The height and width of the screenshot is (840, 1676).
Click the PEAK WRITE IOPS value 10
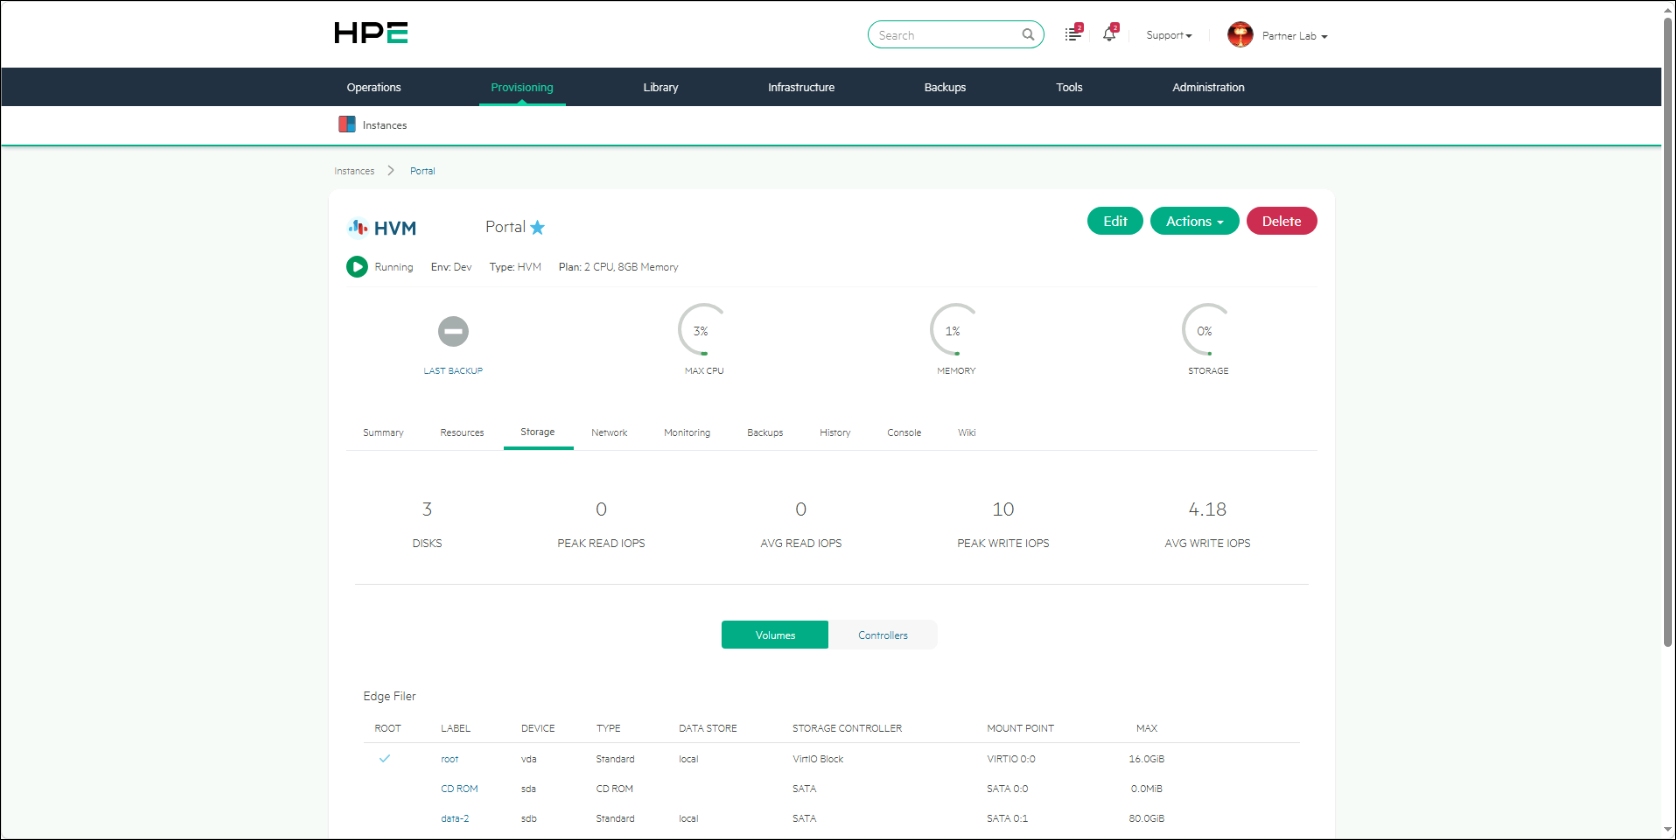click(x=1003, y=509)
